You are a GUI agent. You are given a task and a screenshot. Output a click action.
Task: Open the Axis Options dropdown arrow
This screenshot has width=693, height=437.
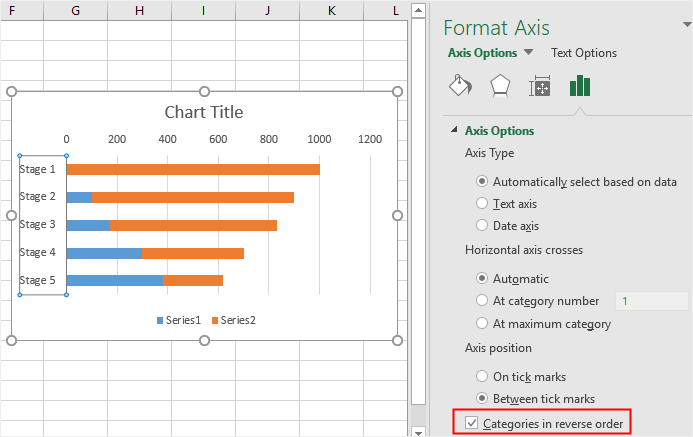pos(528,53)
